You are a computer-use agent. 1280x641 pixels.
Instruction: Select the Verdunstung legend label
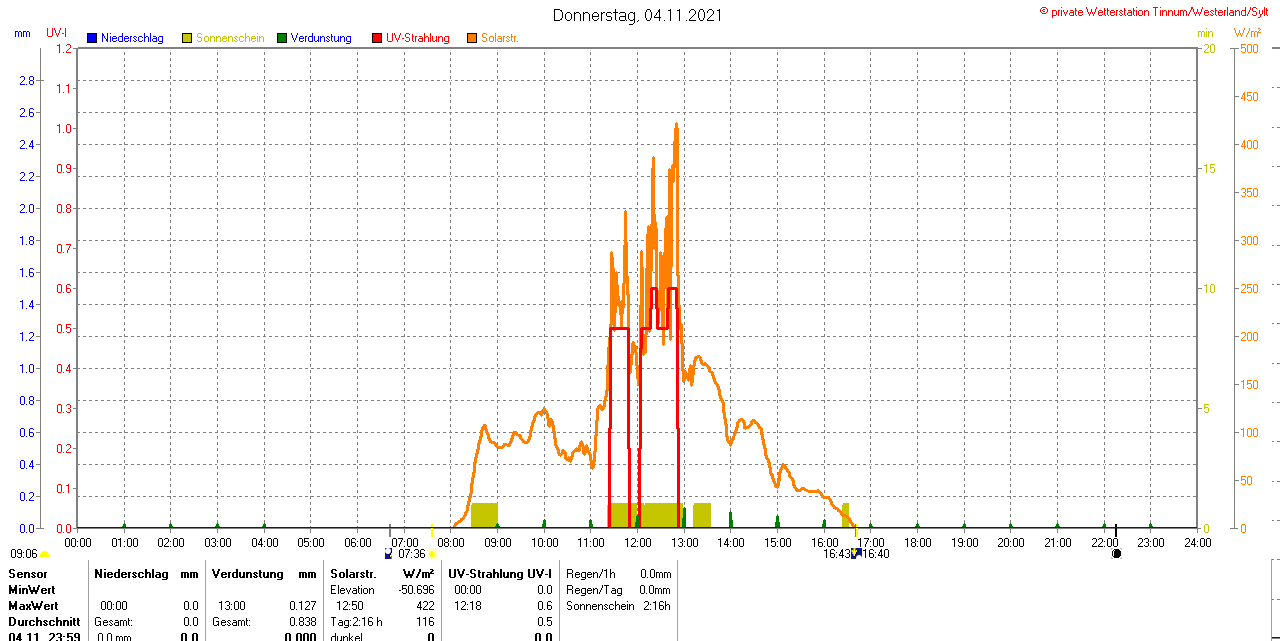[321, 38]
